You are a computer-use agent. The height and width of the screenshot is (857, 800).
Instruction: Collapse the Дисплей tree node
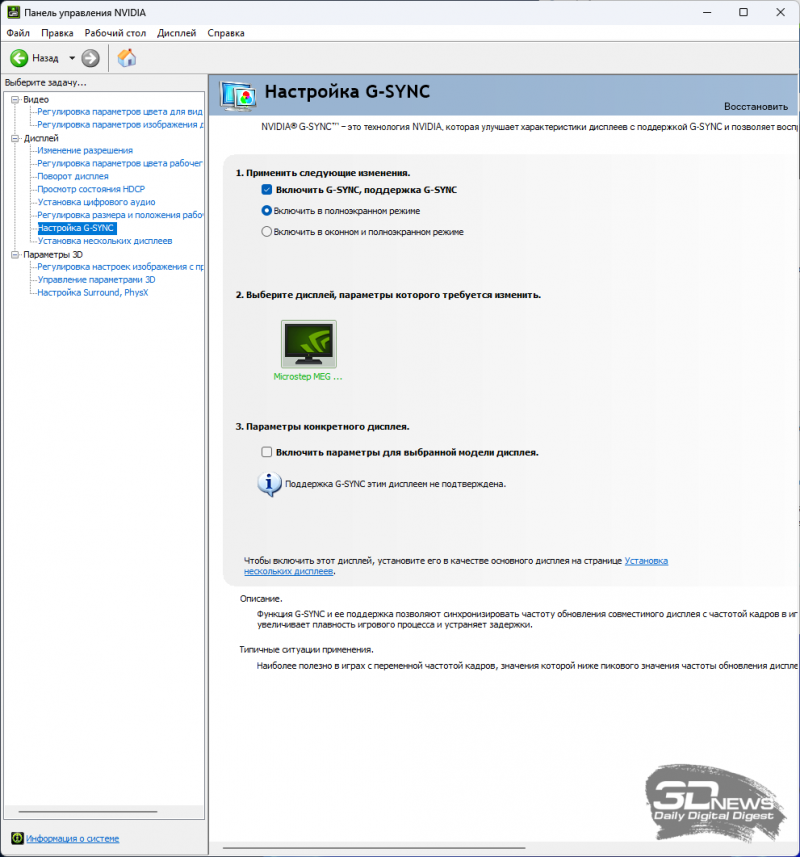point(15,138)
